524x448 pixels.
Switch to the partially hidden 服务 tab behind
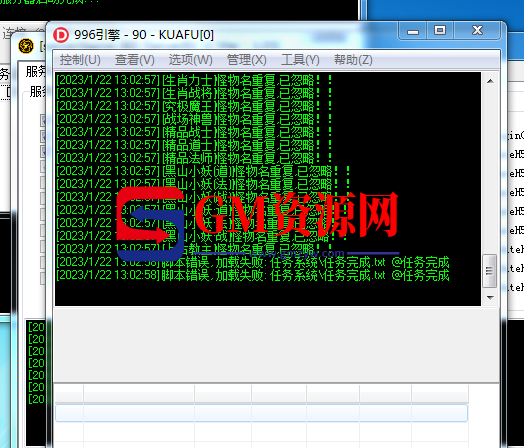[x=35, y=71]
